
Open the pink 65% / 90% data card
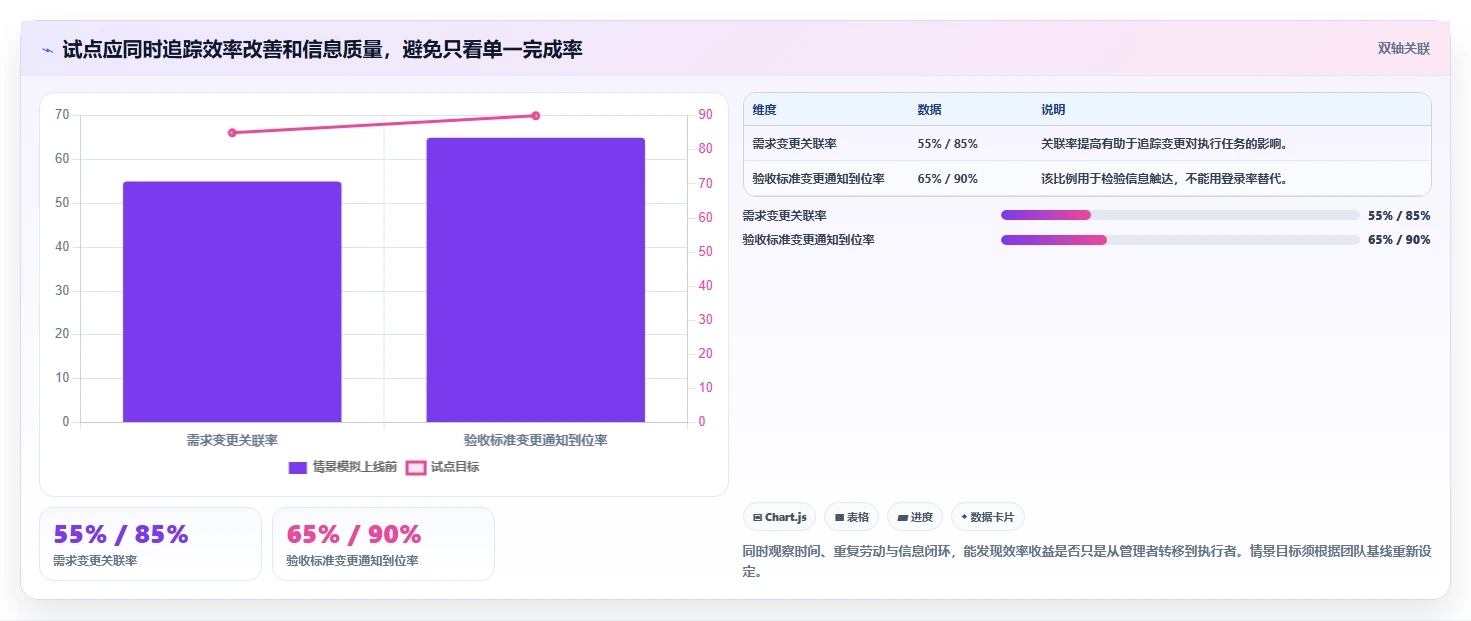[x=383, y=544]
